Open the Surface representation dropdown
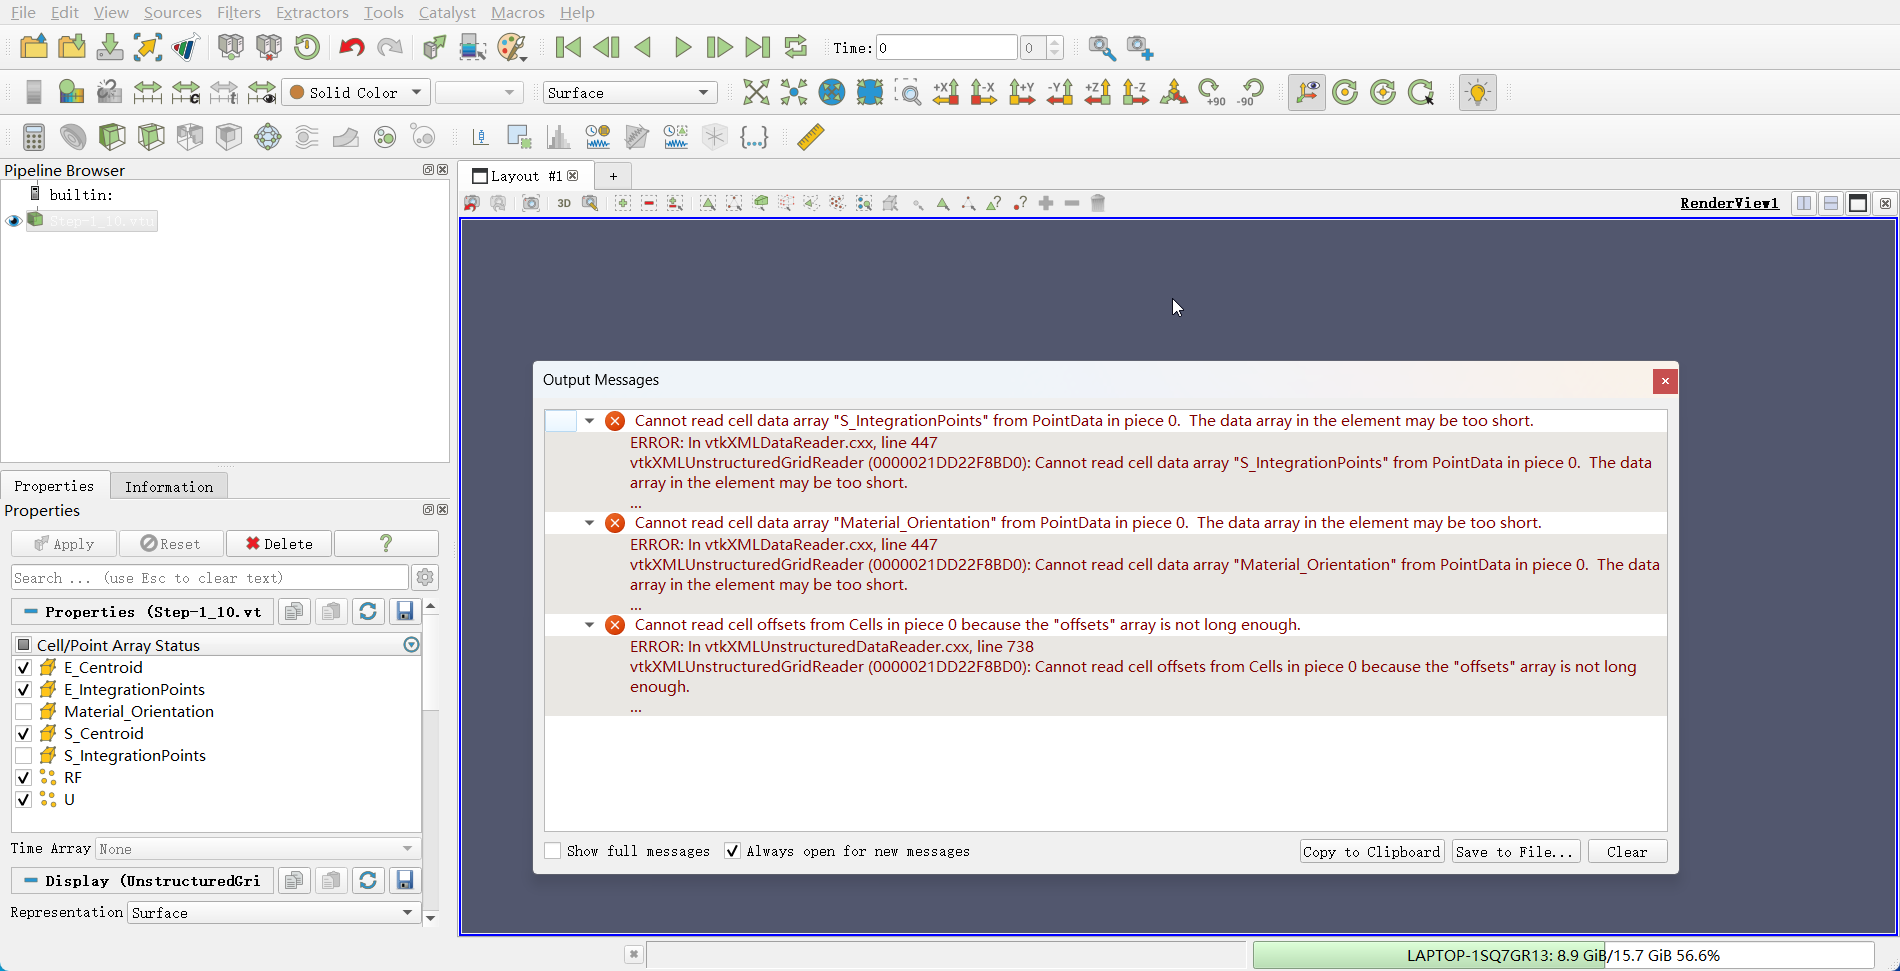 [629, 92]
